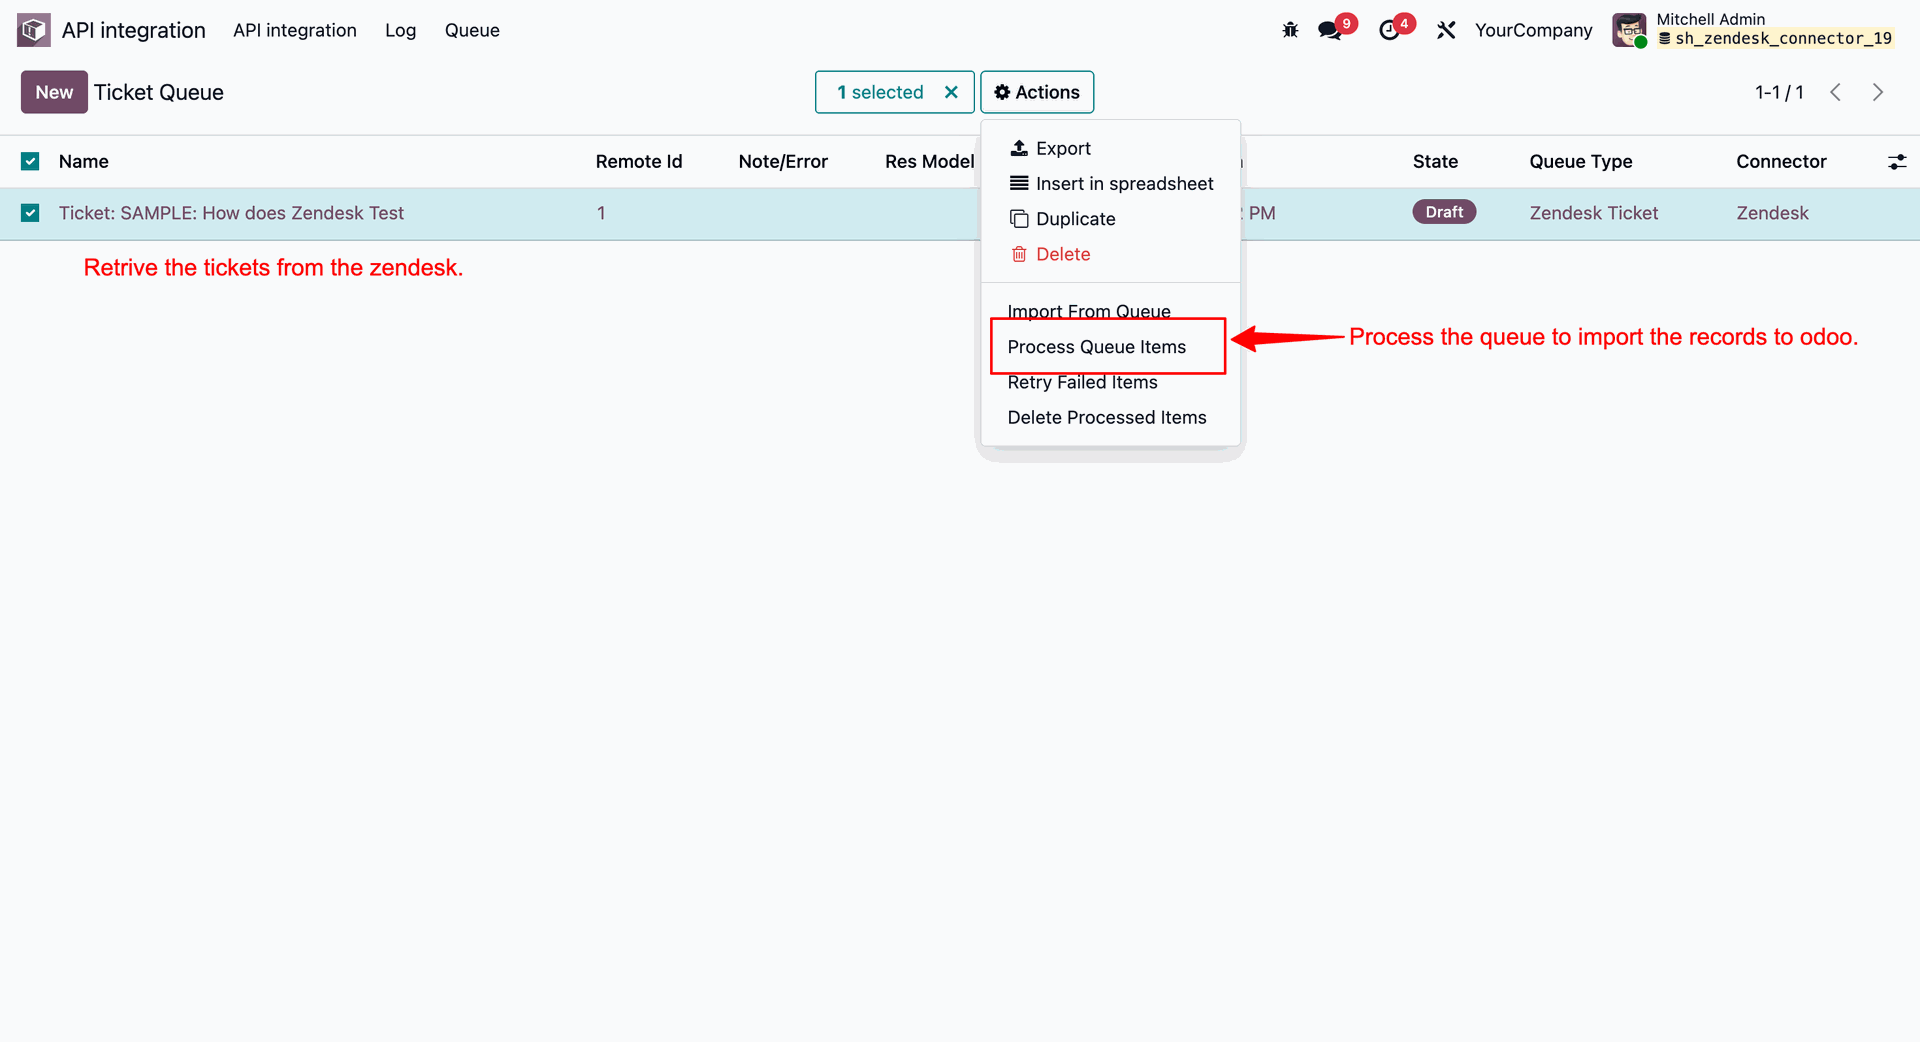
Task: Click the red Delete trash icon
Action: pyautogui.click(x=1019, y=254)
